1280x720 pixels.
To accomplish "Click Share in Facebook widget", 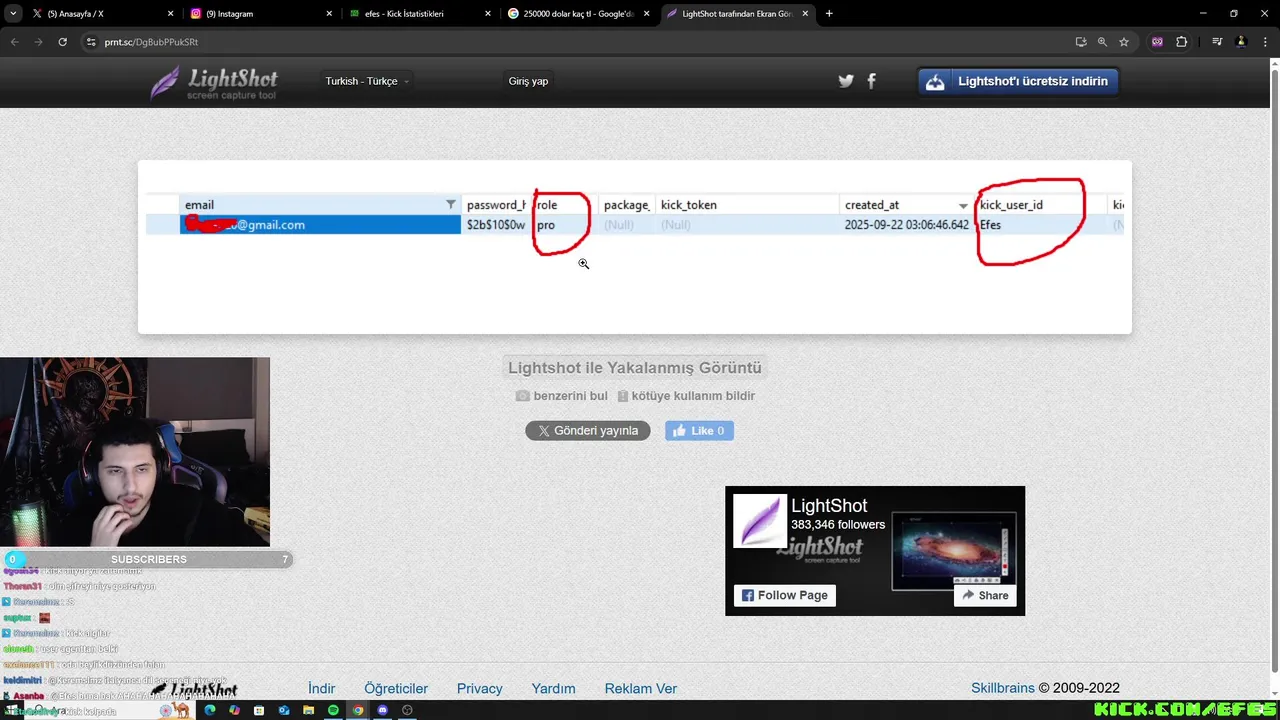I will coord(985,595).
